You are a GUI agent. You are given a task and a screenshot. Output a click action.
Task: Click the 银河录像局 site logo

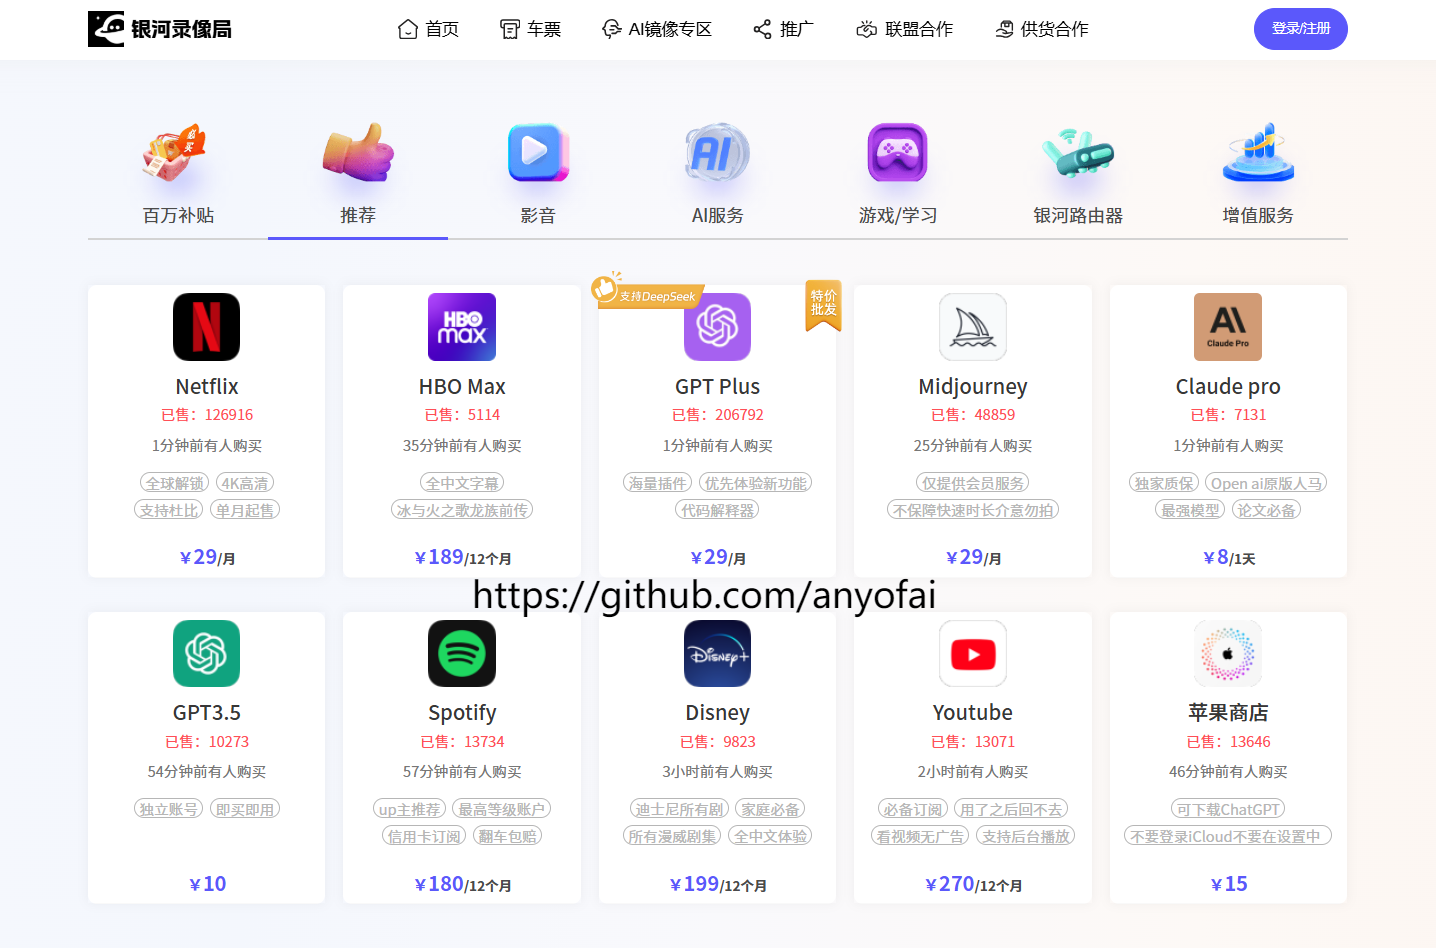pyautogui.click(x=160, y=29)
